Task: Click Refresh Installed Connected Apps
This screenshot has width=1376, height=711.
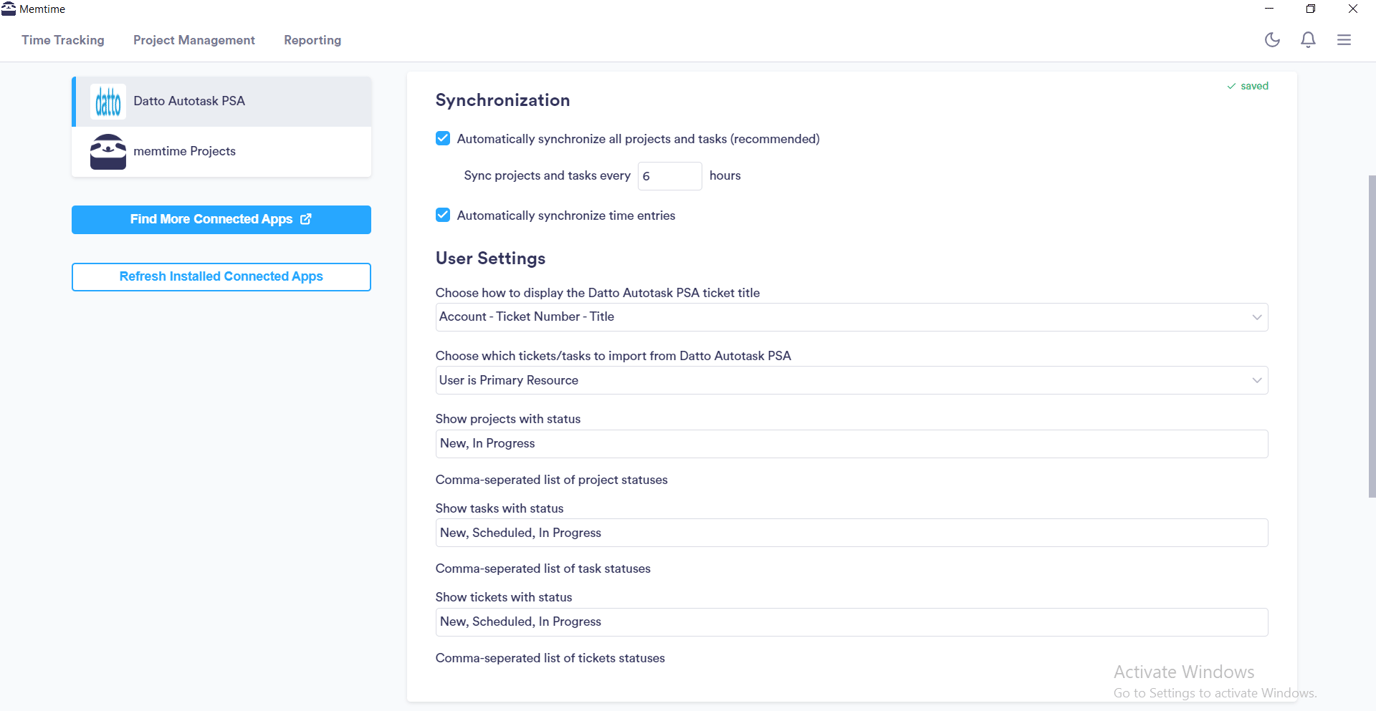Action: click(x=221, y=276)
